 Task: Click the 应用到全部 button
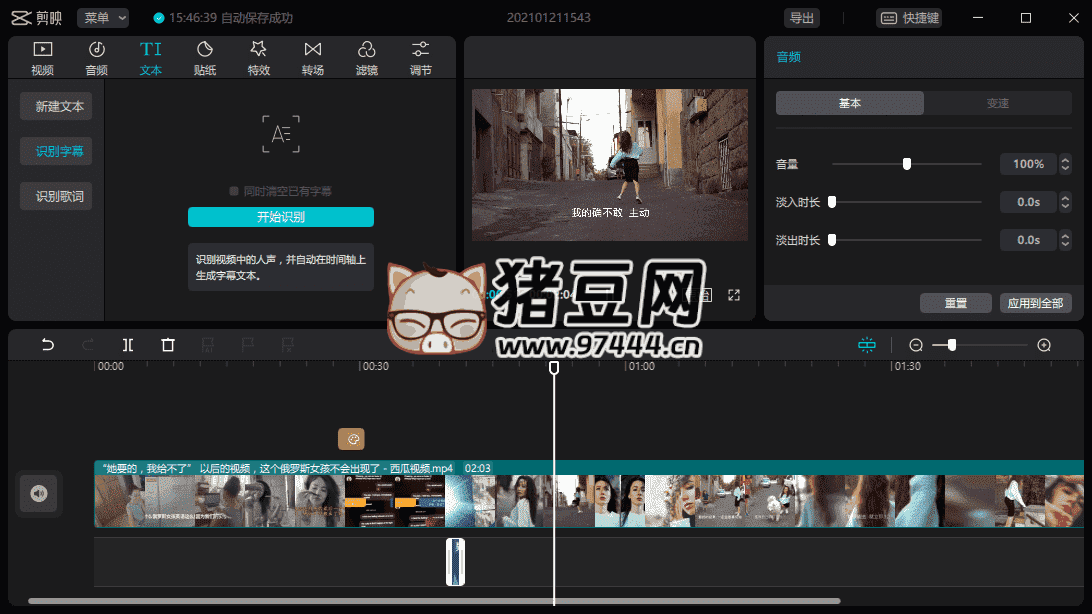pyautogui.click(x=1035, y=303)
